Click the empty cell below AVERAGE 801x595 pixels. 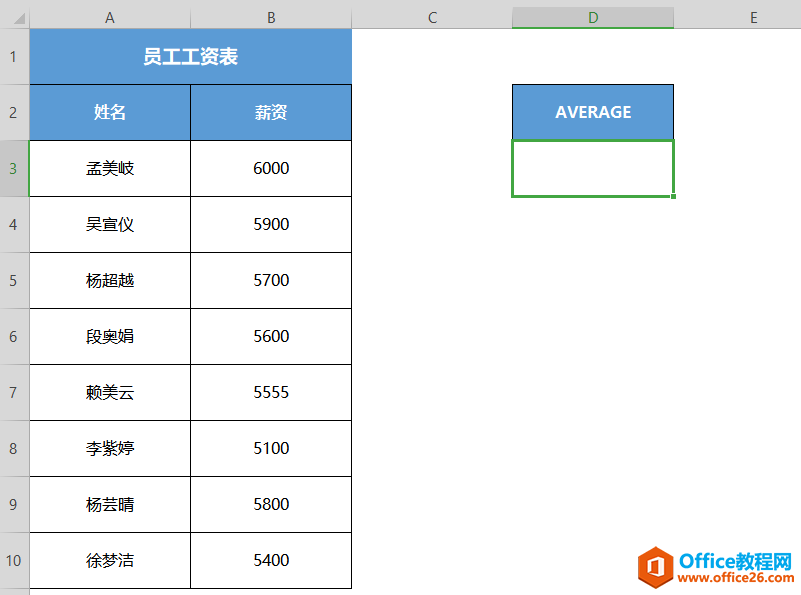tap(592, 168)
